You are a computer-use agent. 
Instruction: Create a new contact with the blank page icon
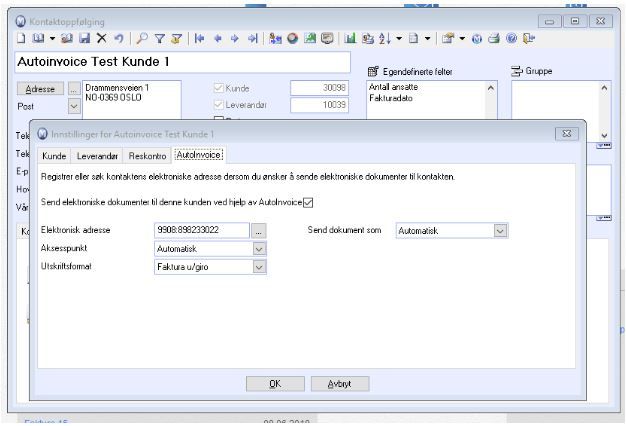pos(21,38)
